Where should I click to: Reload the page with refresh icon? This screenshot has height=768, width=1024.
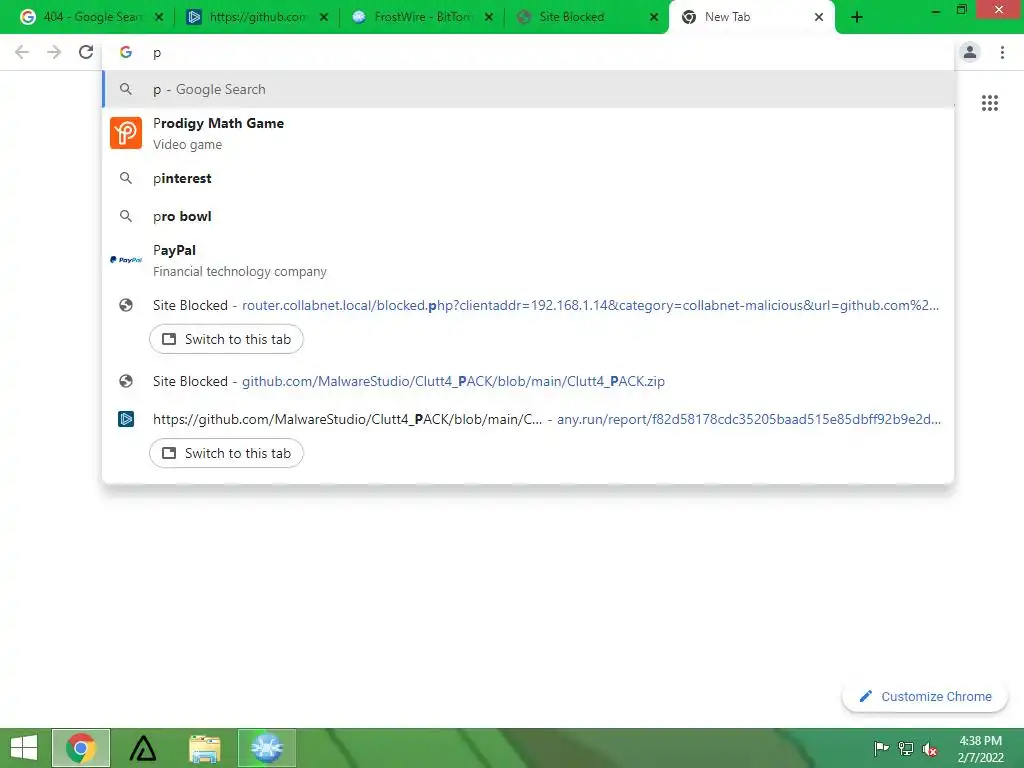86,52
